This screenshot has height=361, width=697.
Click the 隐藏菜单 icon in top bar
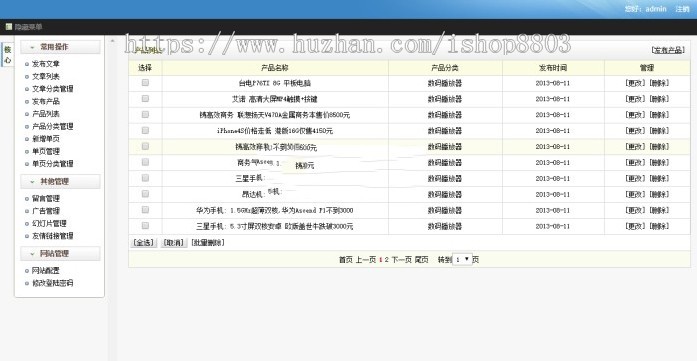(x=8, y=27)
